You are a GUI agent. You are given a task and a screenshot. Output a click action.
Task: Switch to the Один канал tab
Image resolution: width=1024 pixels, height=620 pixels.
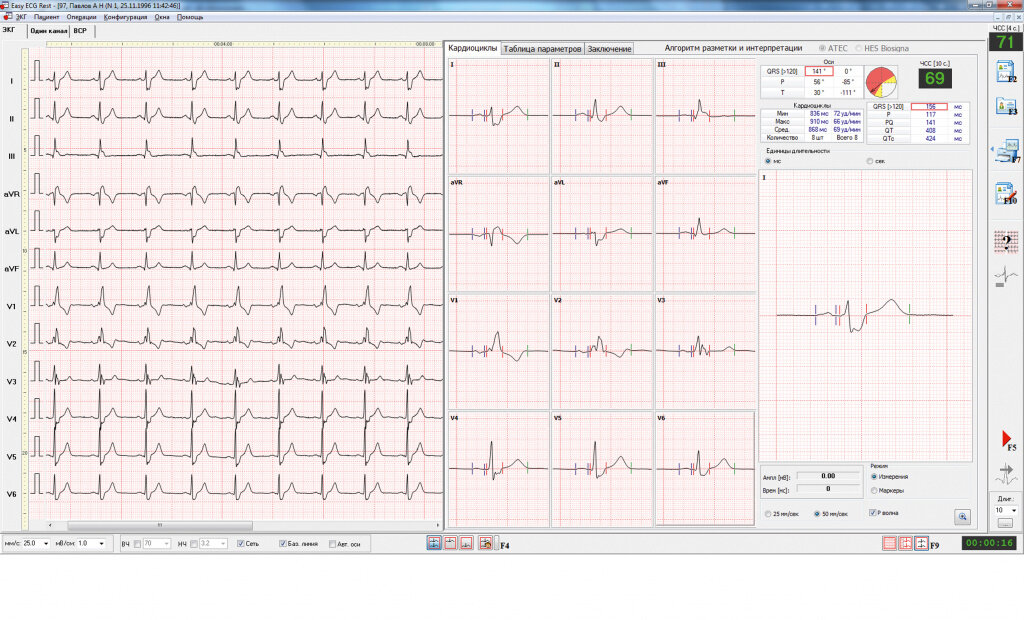coord(48,31)
